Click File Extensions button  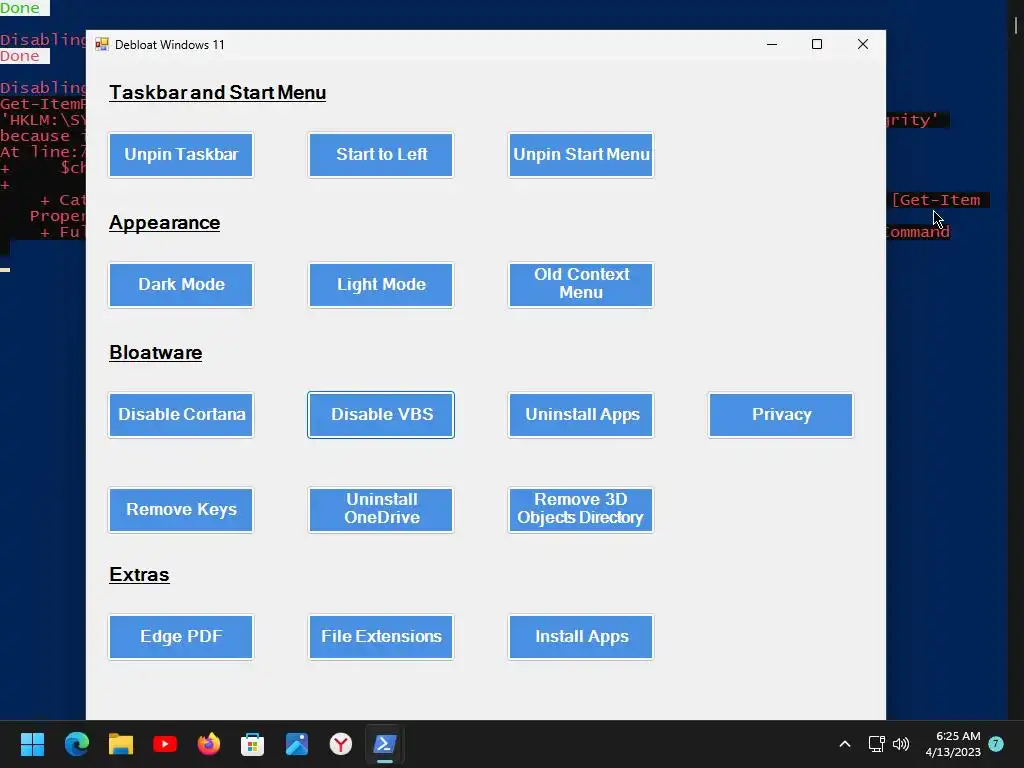[x=381, y=637]
